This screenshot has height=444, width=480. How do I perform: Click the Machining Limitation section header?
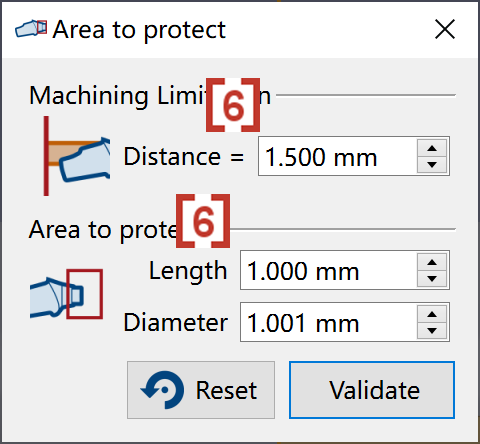[x=150, y=96]
